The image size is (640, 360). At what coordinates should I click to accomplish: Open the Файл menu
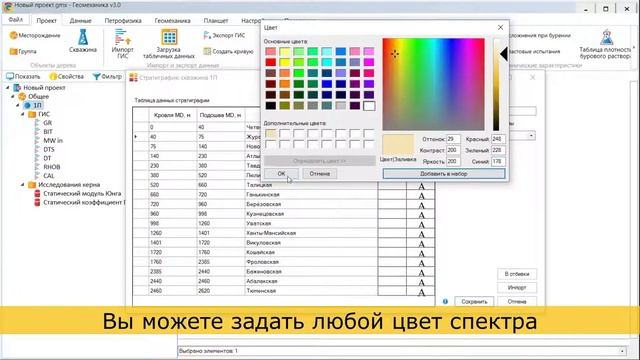[x=16, y=20]
